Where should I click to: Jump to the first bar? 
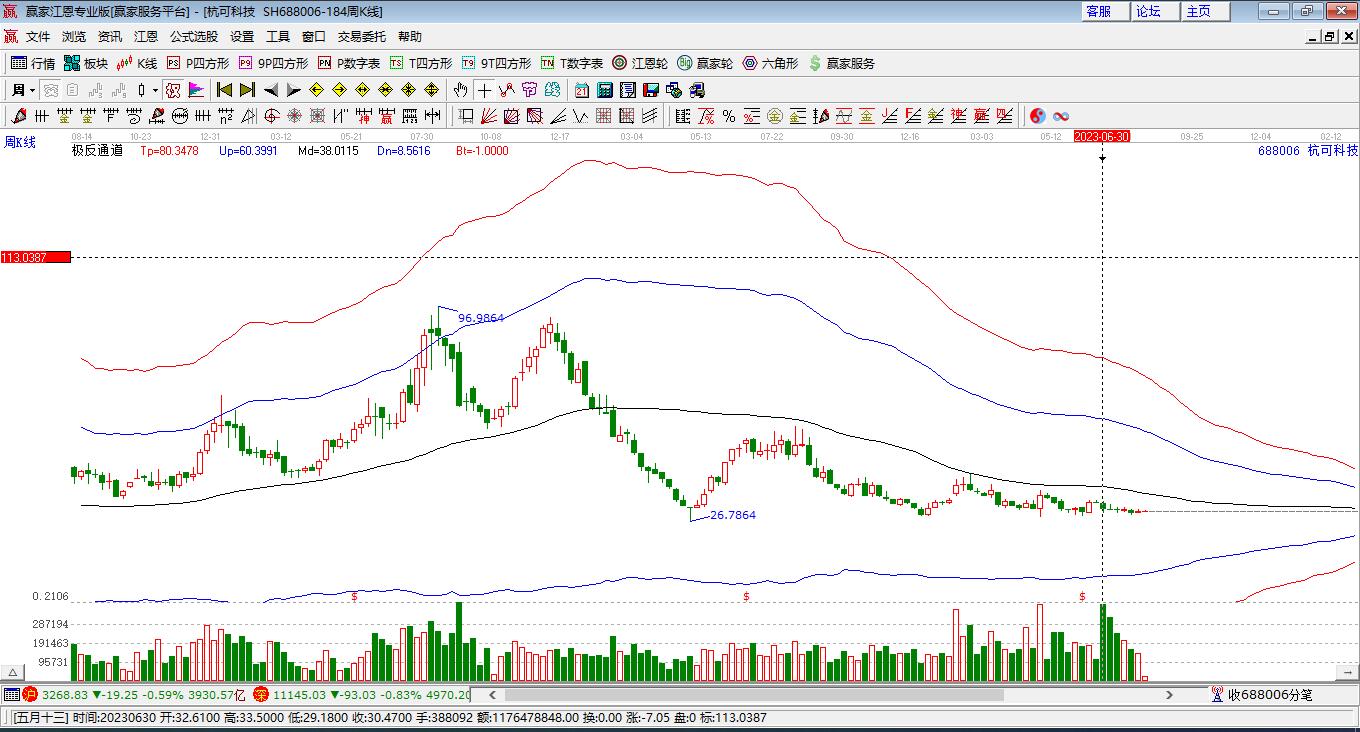[224, 90]
